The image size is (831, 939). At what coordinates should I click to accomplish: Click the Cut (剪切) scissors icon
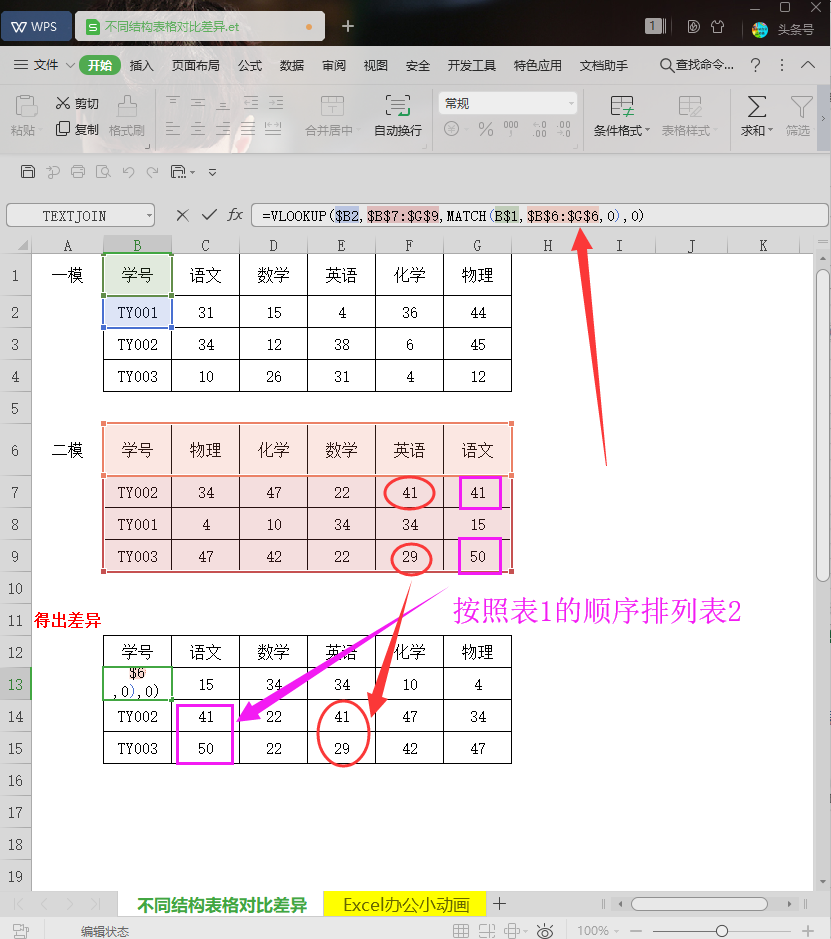tap(63, 103)
